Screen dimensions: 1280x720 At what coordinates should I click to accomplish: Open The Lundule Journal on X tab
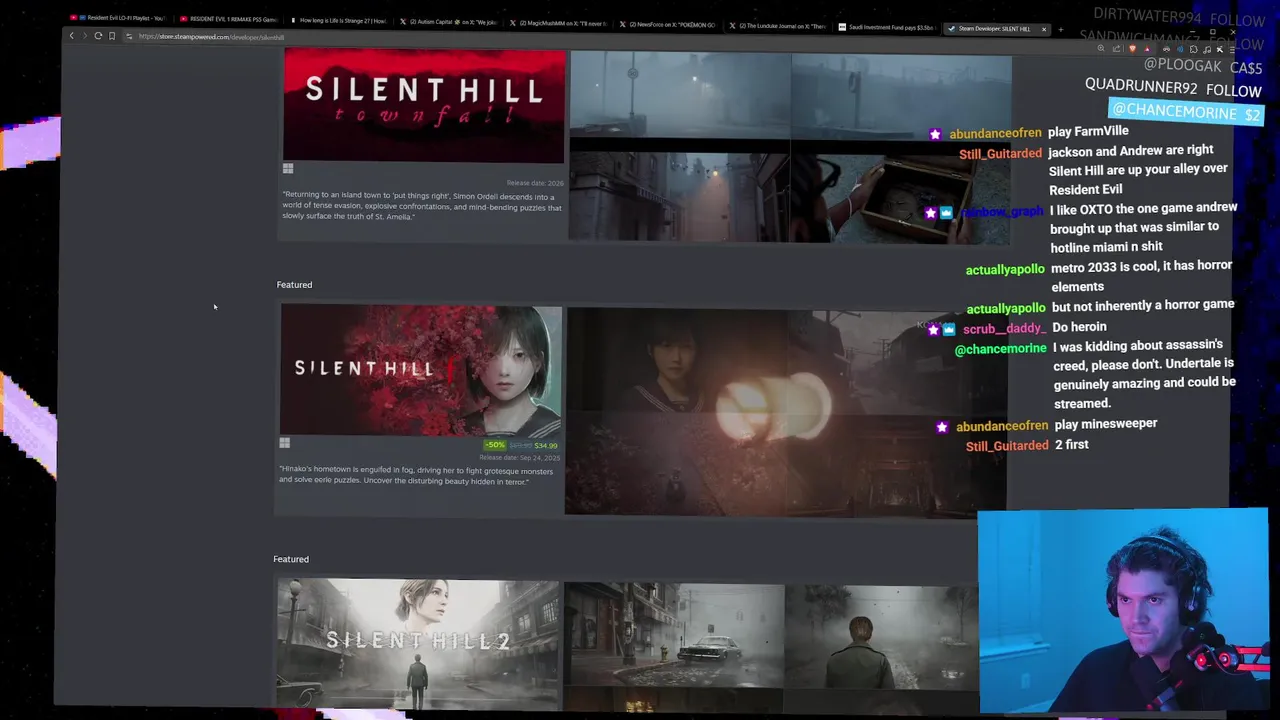click(778, 26)
